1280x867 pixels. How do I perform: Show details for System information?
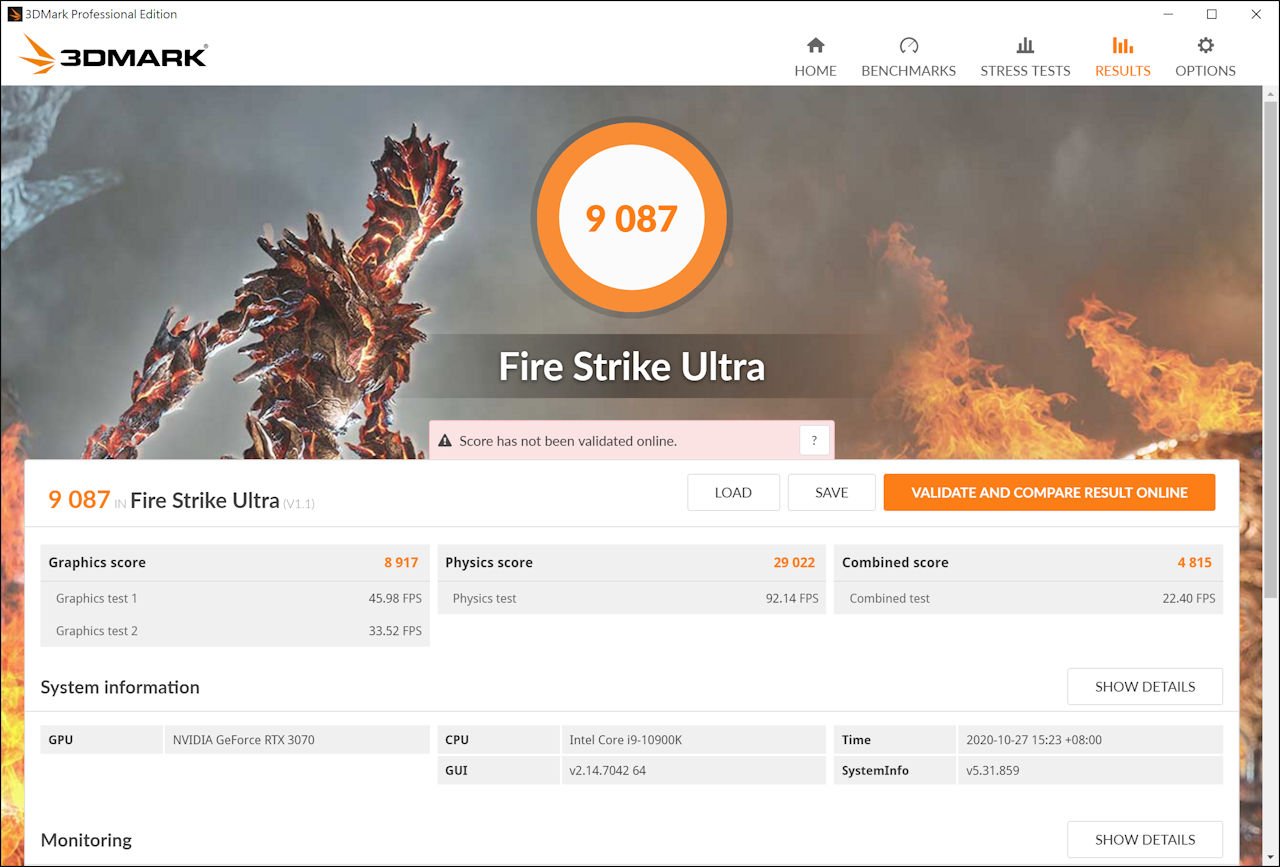[x=1145, y=687]
